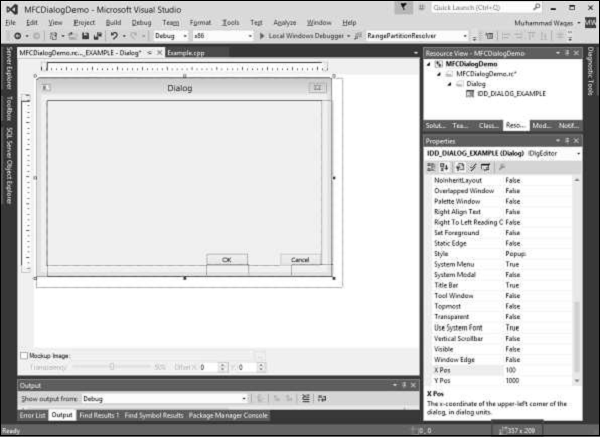Click the Clear All output icon
This screenshot has width=600, height=437.
pyautogui.click(x=306, y=398)
